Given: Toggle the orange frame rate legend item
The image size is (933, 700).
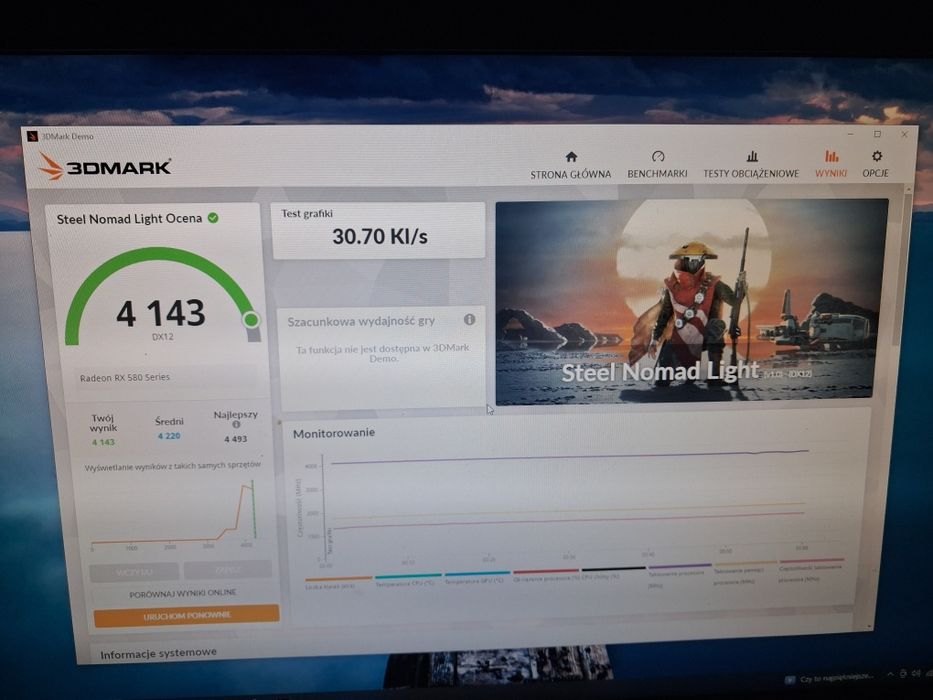Looking at the screenshot, I should coord(338,582).
